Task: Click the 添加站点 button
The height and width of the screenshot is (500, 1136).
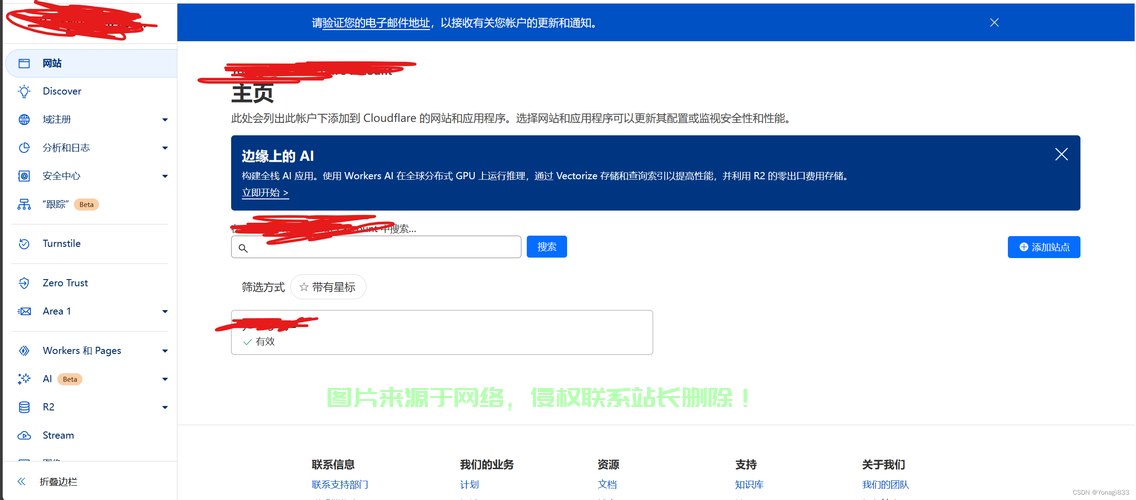Action: pyautogui.click(x=1043, y=246)
